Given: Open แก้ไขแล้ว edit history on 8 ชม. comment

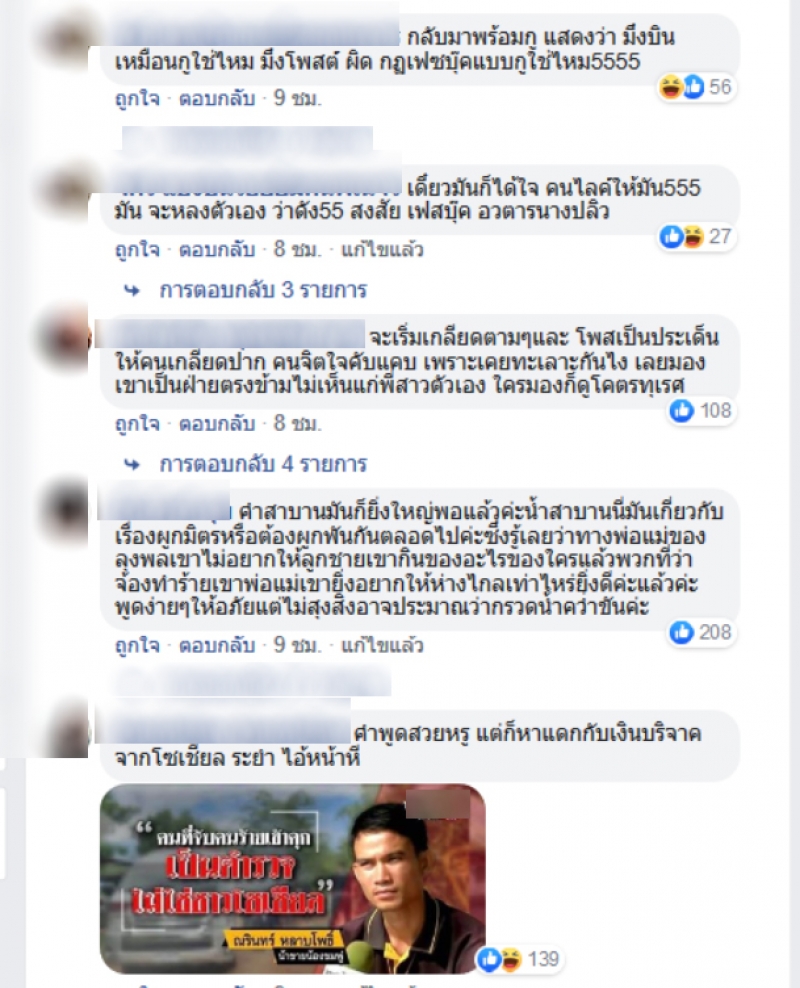Looking at the screenshot, I should [x=382, y=250].
